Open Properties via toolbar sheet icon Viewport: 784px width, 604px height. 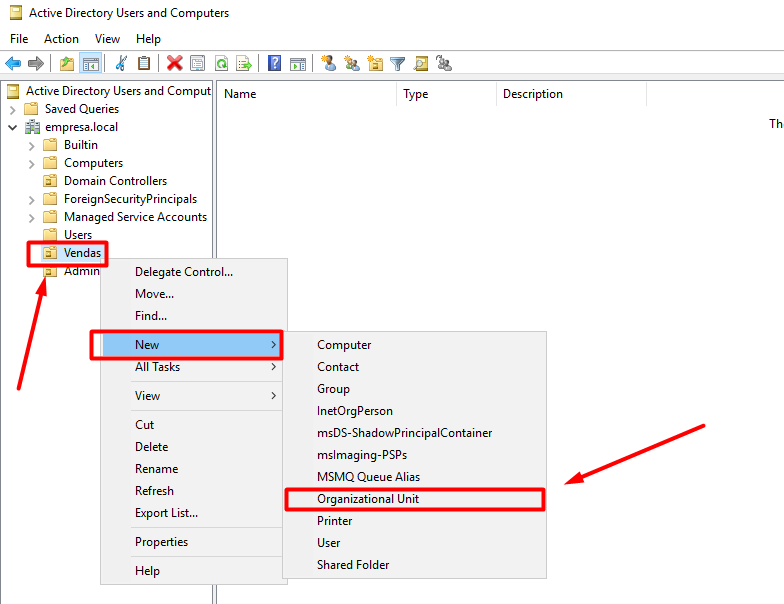click(198, 64)
